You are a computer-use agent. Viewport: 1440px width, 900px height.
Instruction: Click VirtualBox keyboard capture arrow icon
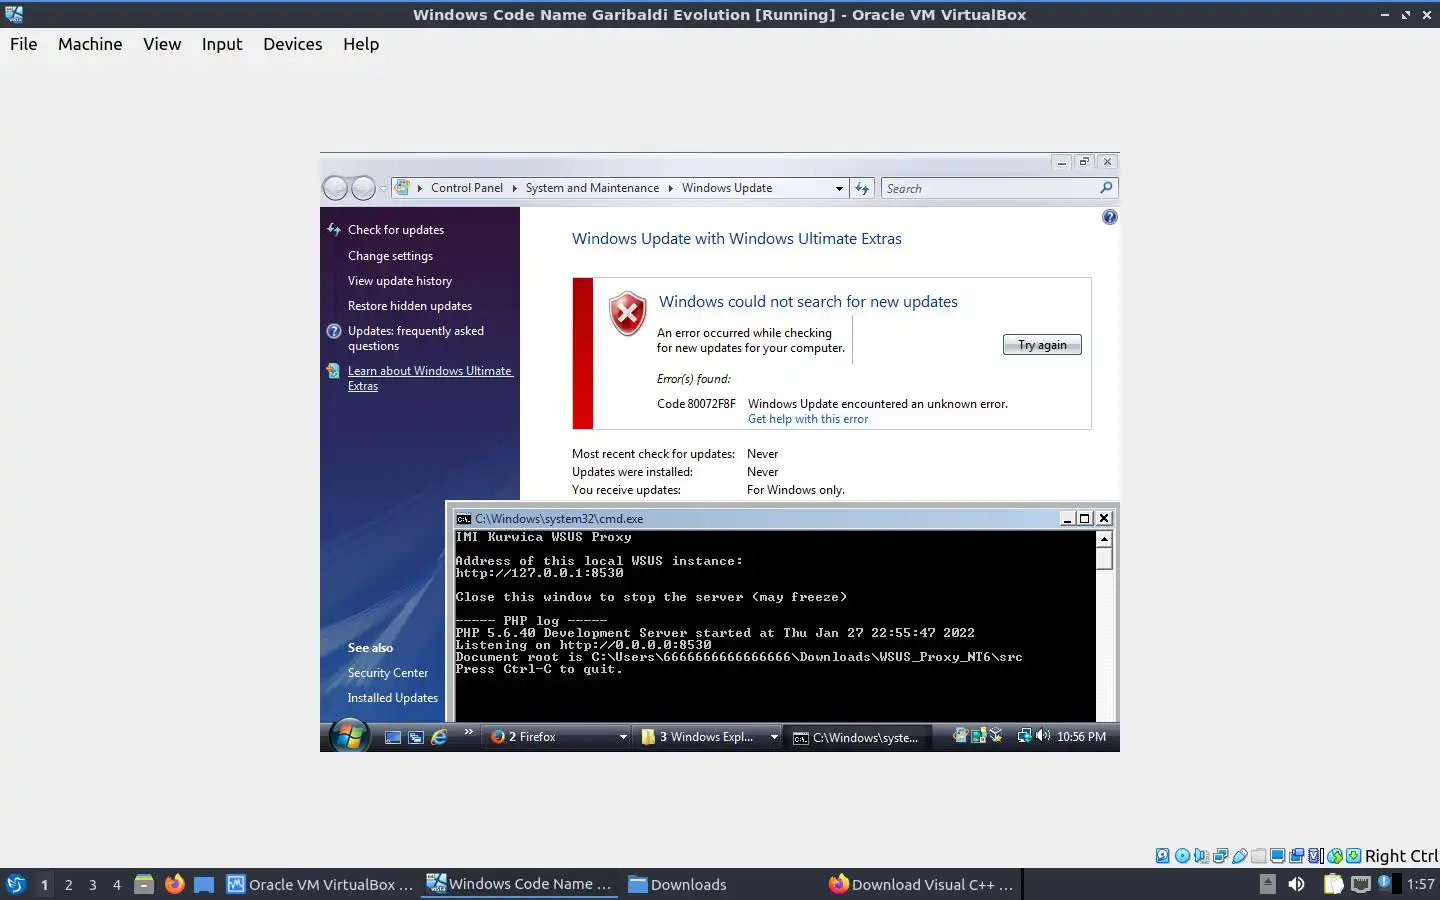(1353, 856)
